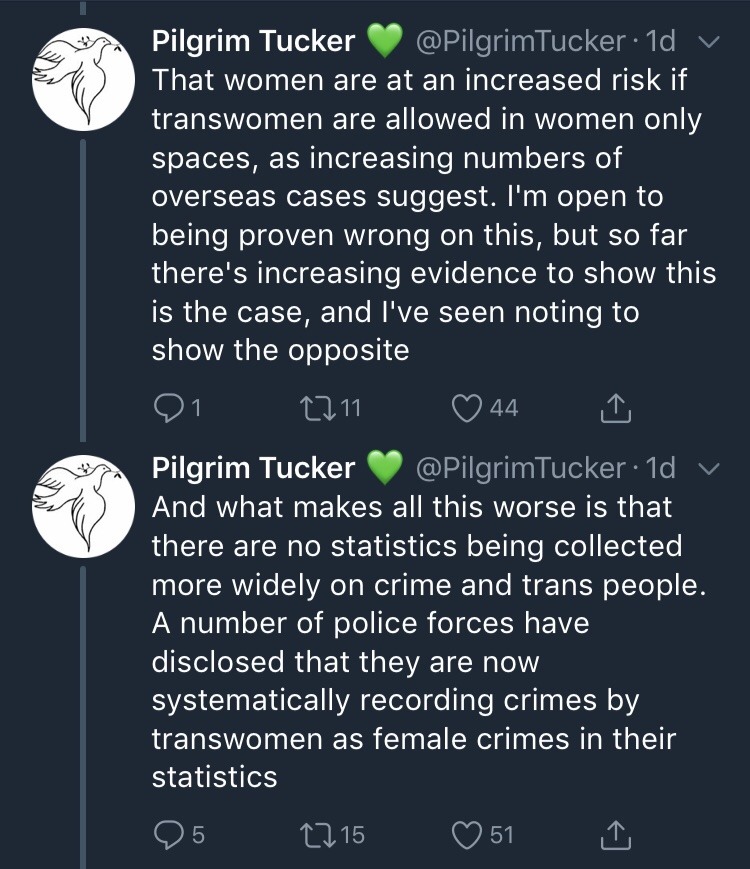Click the 1d timestamp on the second tweet
750x869 pixels.
coord(660,468)
